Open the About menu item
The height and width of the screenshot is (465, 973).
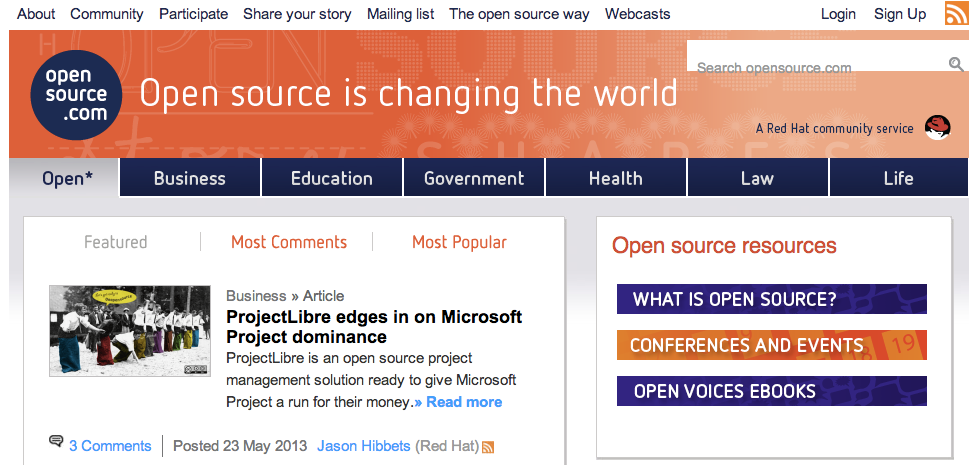pos(36,14)
